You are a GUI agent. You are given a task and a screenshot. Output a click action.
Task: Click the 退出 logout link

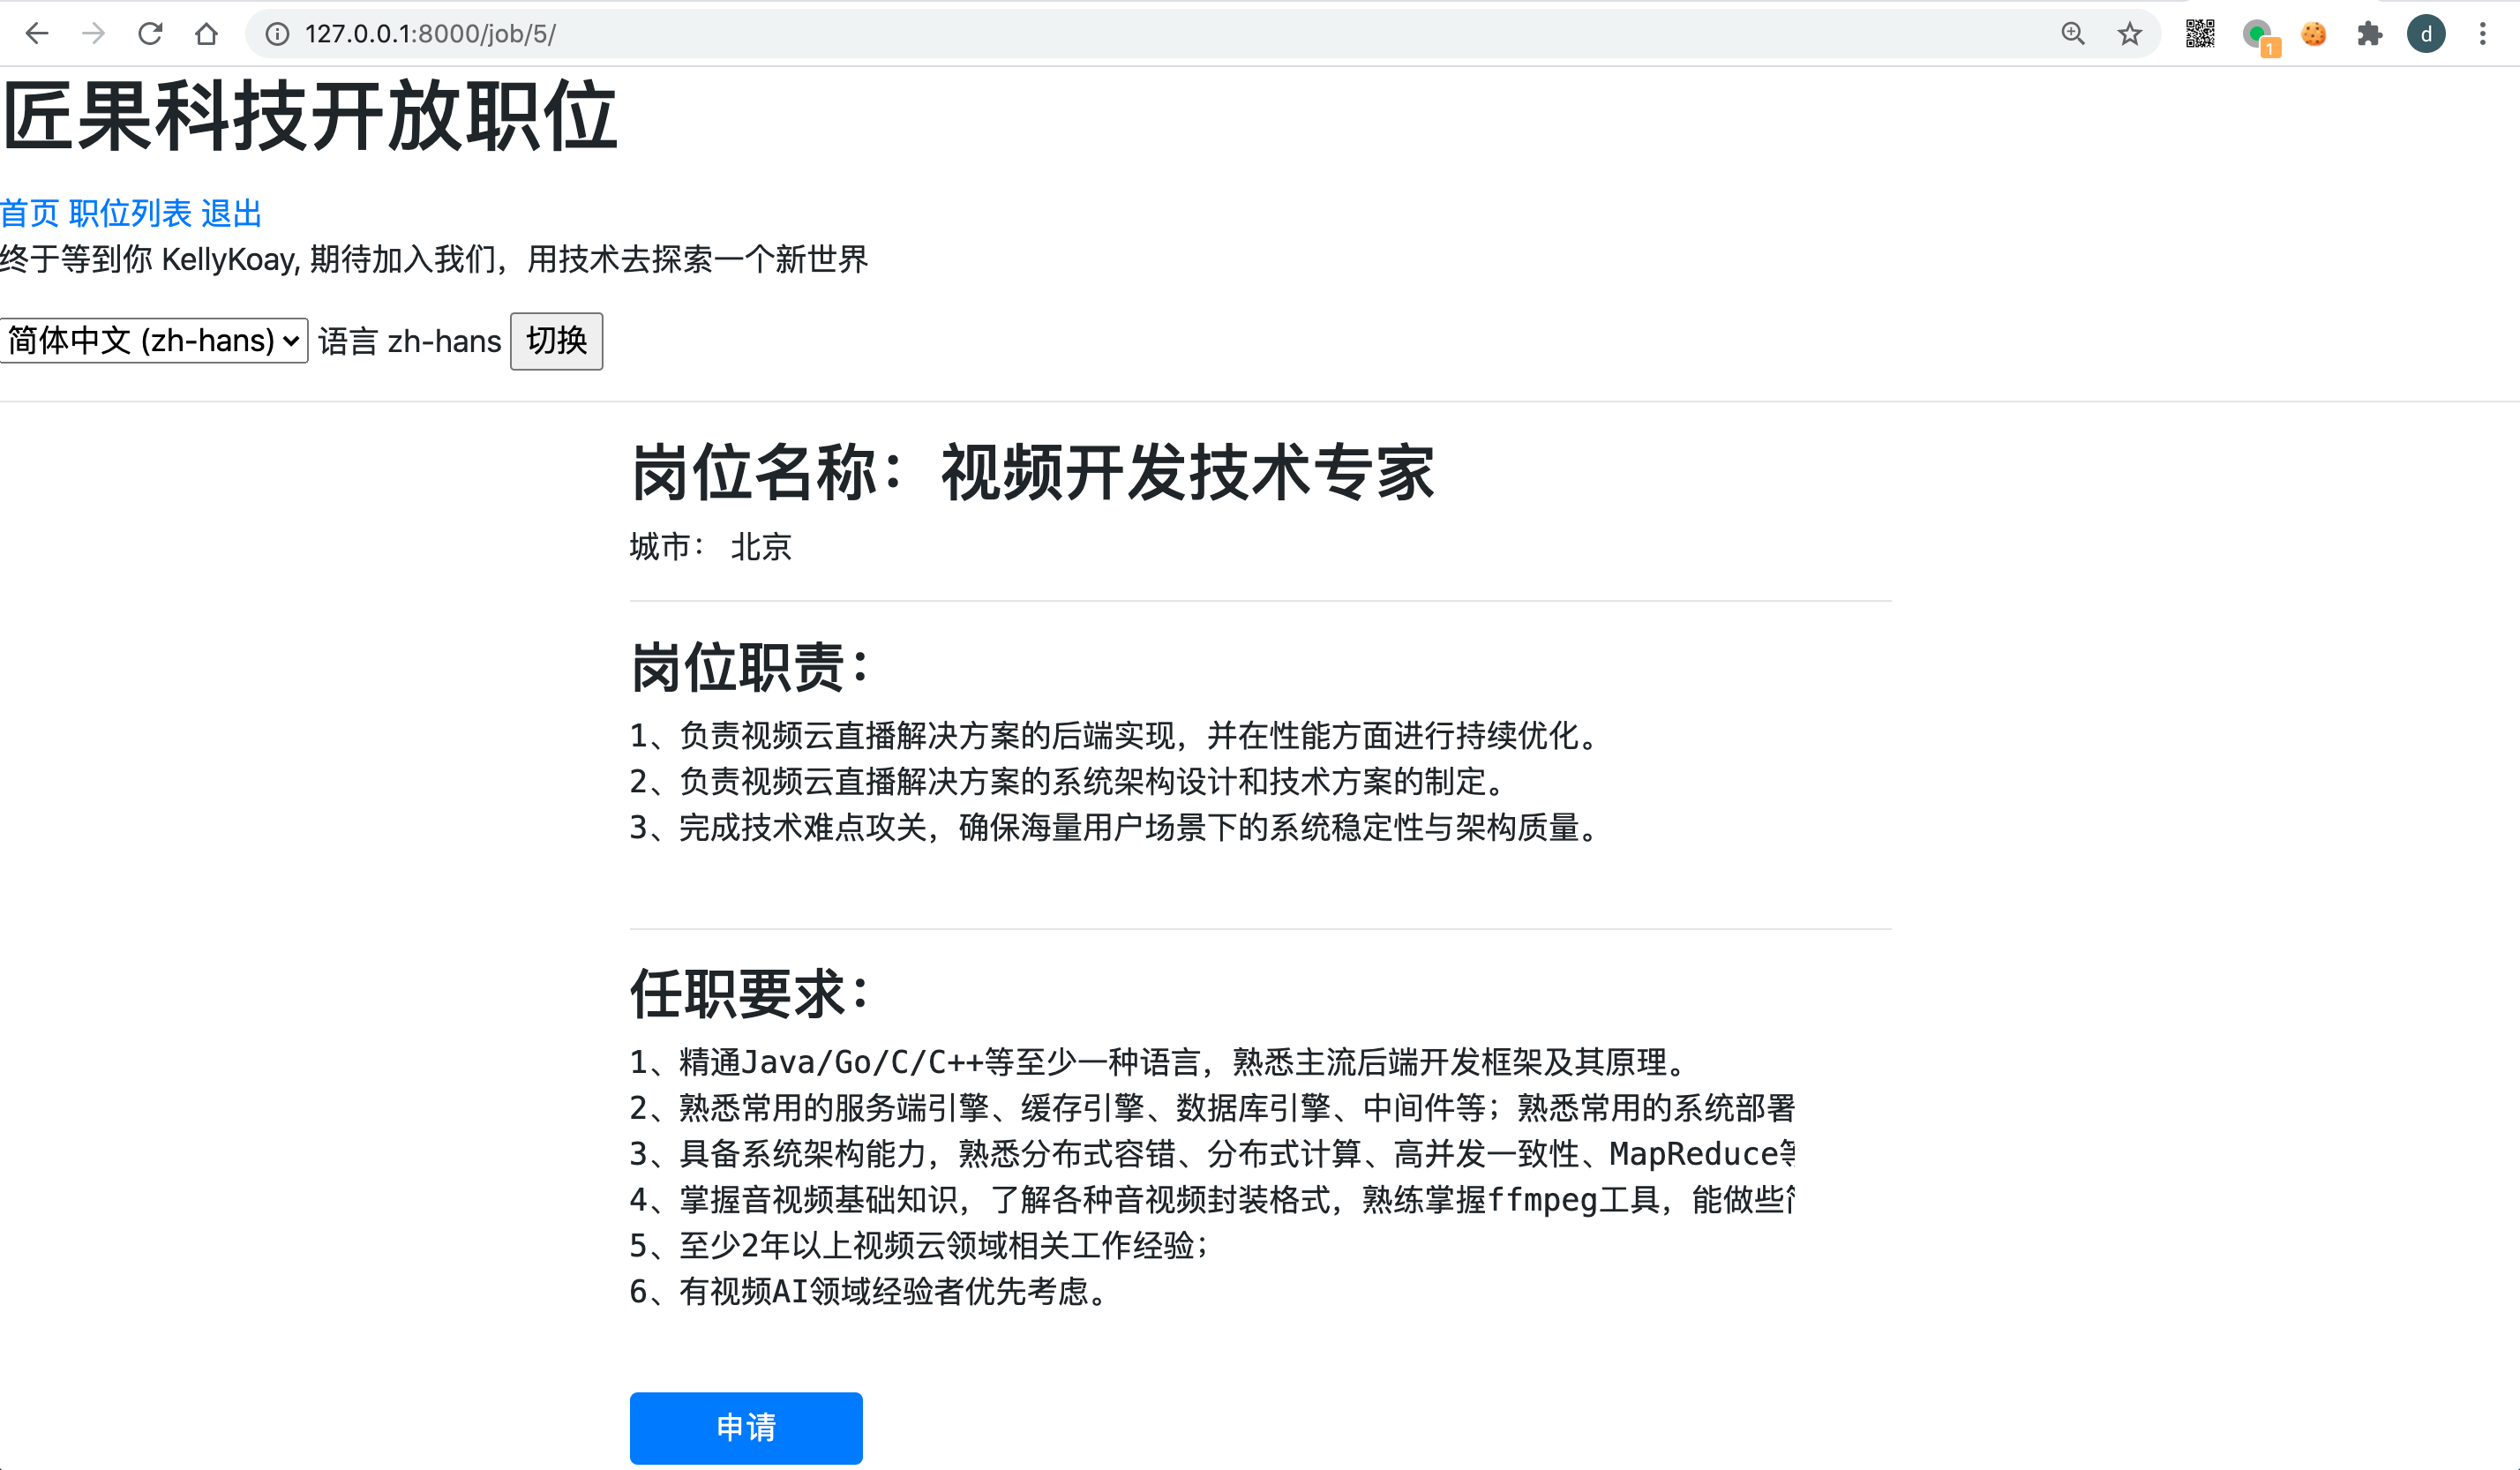click(x=231, y=213)
